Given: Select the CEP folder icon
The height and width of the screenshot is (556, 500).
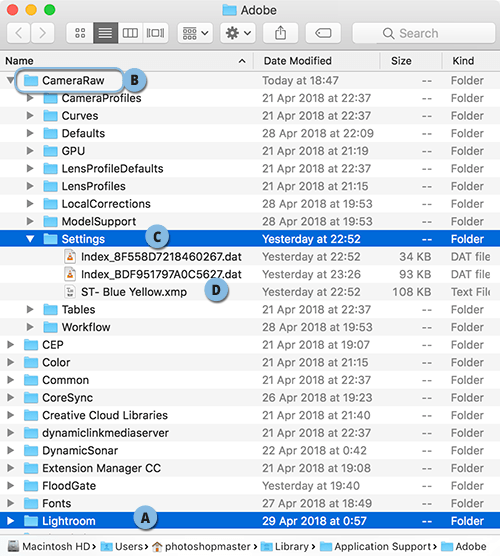Looking at the screenshot, I should (31, 345).
